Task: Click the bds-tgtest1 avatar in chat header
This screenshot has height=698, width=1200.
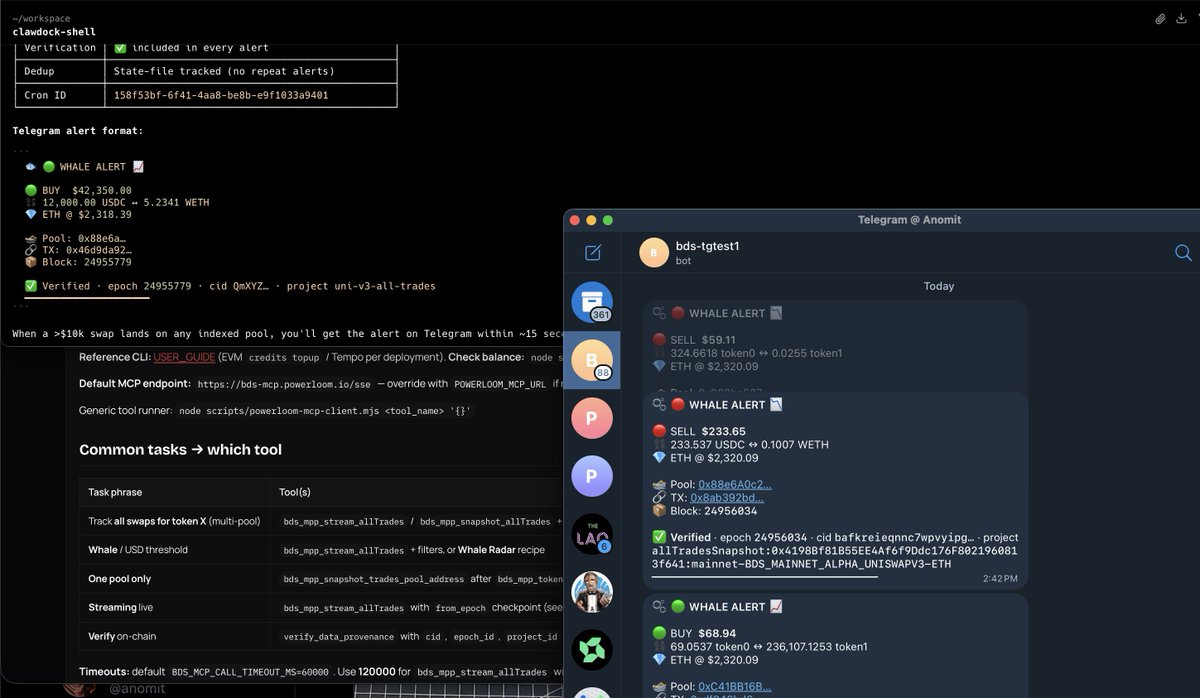Action: pos(654,253)
